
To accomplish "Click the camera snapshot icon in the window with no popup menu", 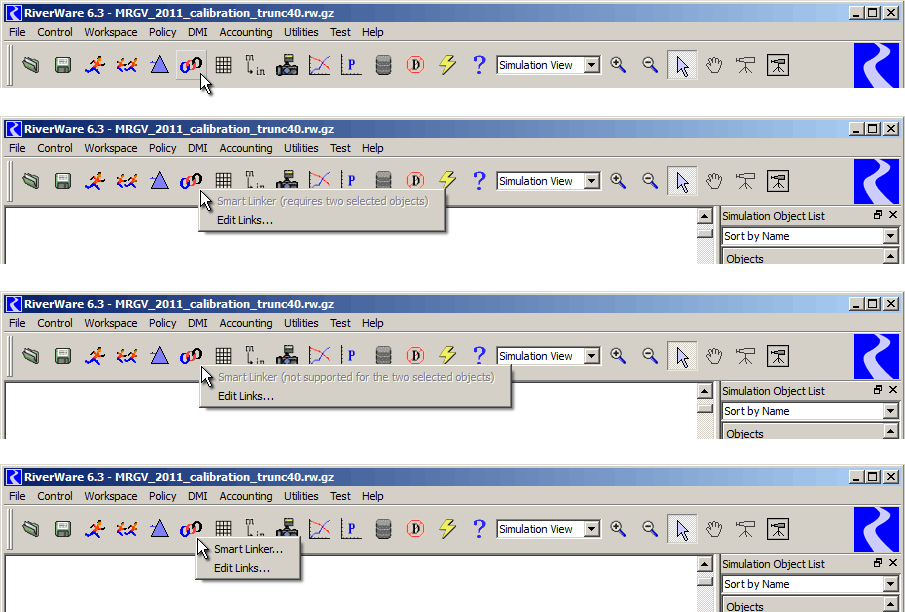I will (287, 65).
